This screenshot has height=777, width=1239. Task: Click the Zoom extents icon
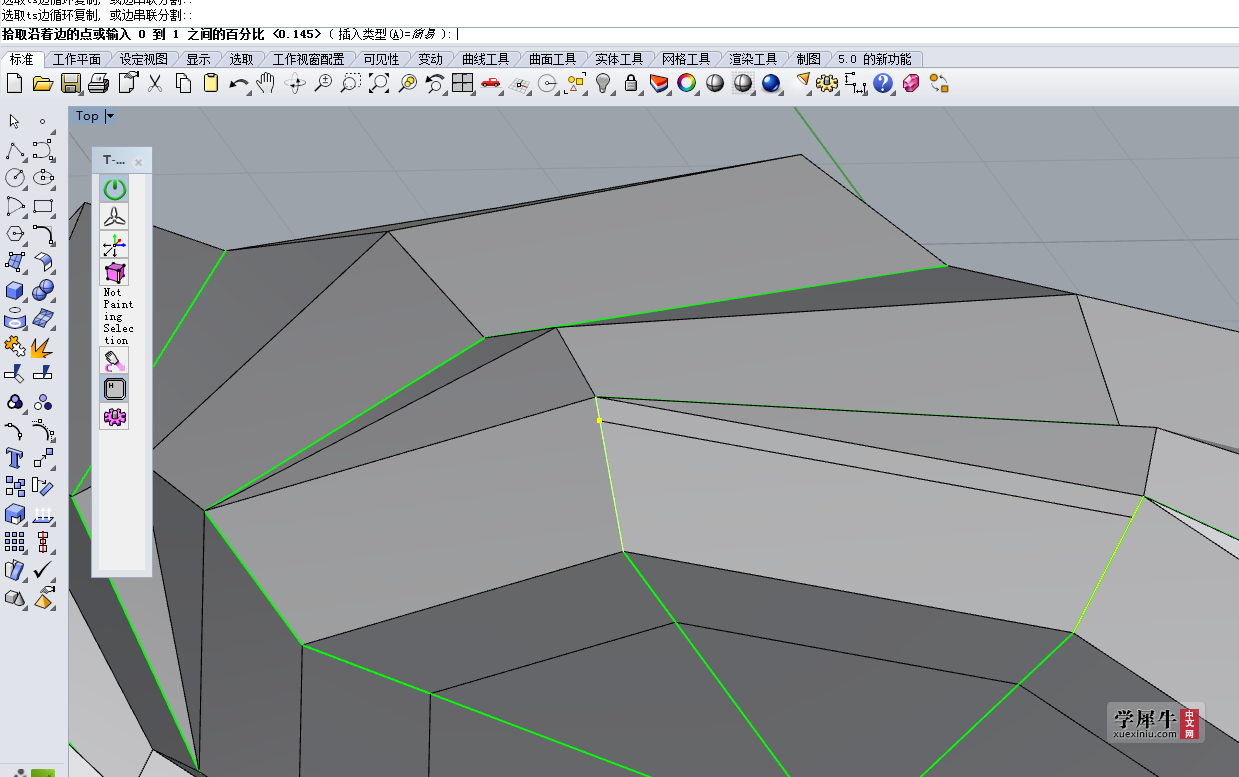(378, 84)
